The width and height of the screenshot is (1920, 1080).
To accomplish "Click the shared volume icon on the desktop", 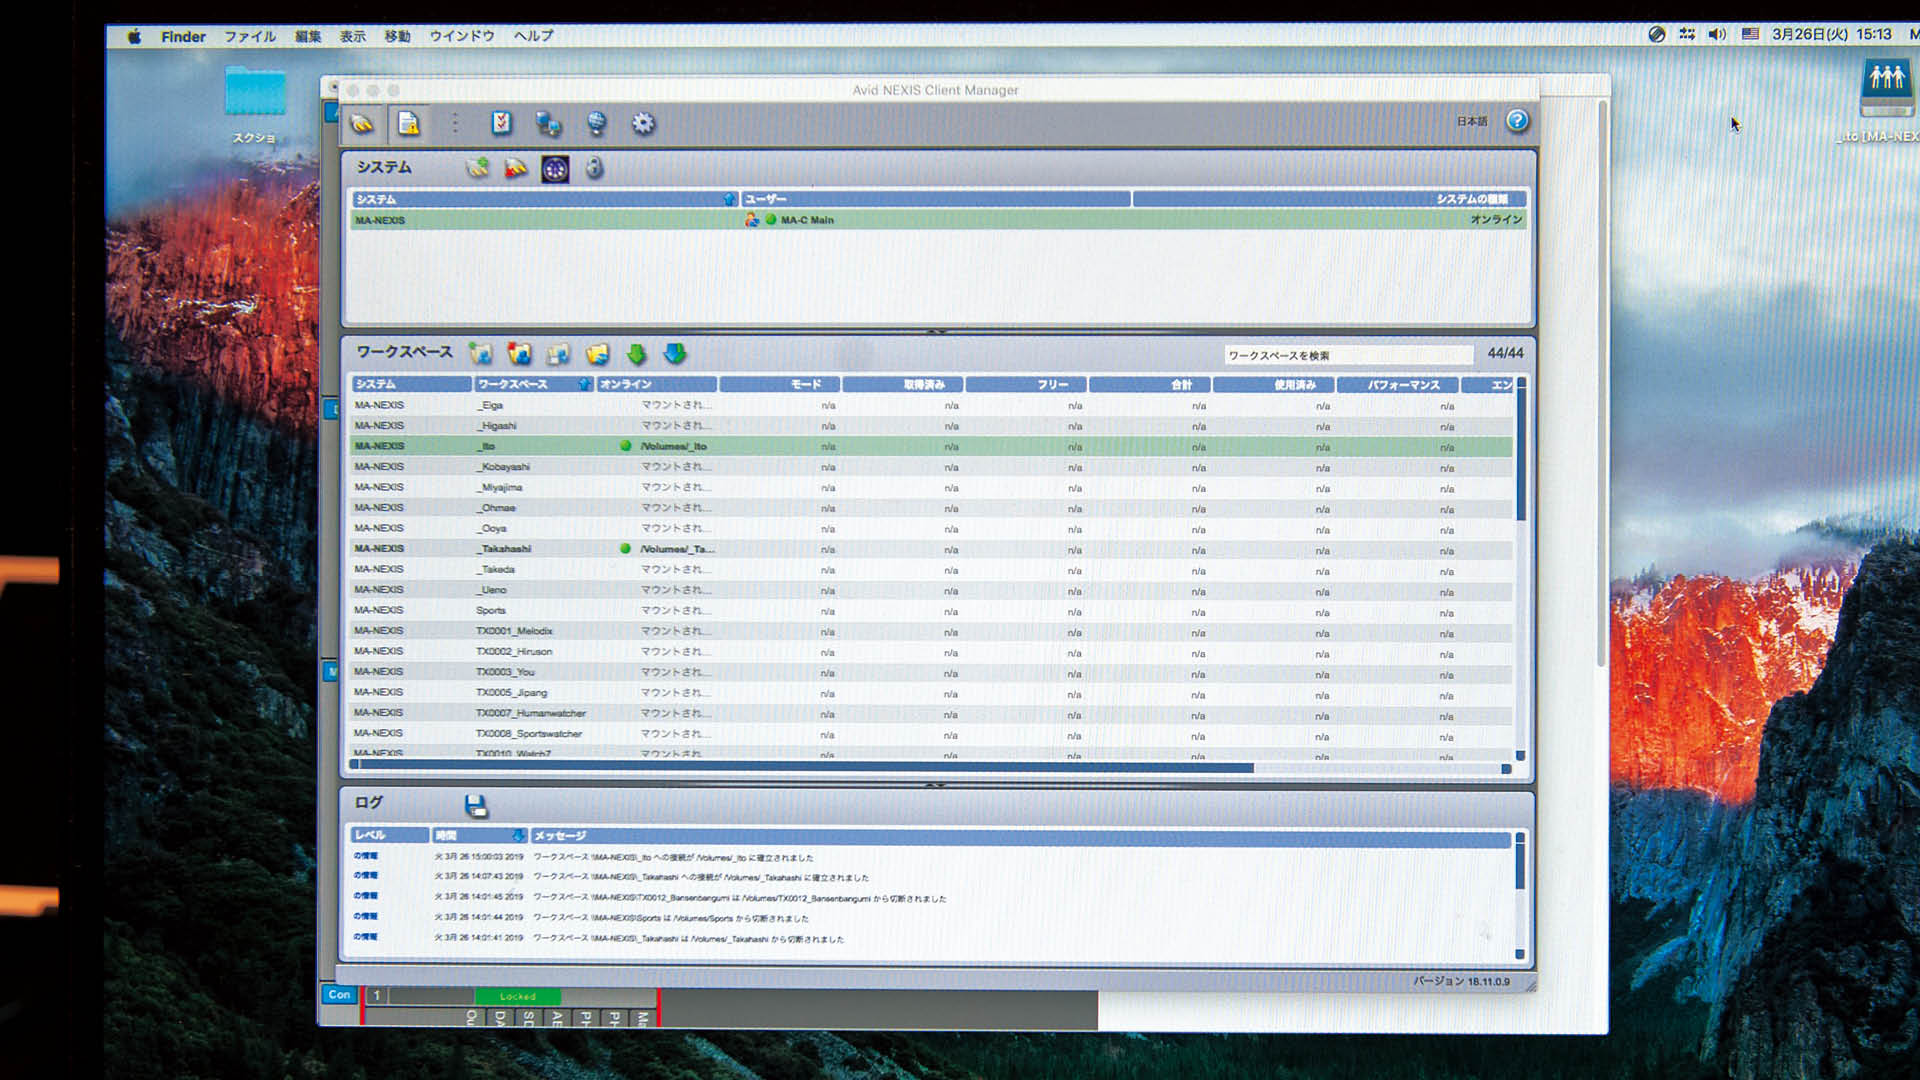I will [x=1886, y=88].
